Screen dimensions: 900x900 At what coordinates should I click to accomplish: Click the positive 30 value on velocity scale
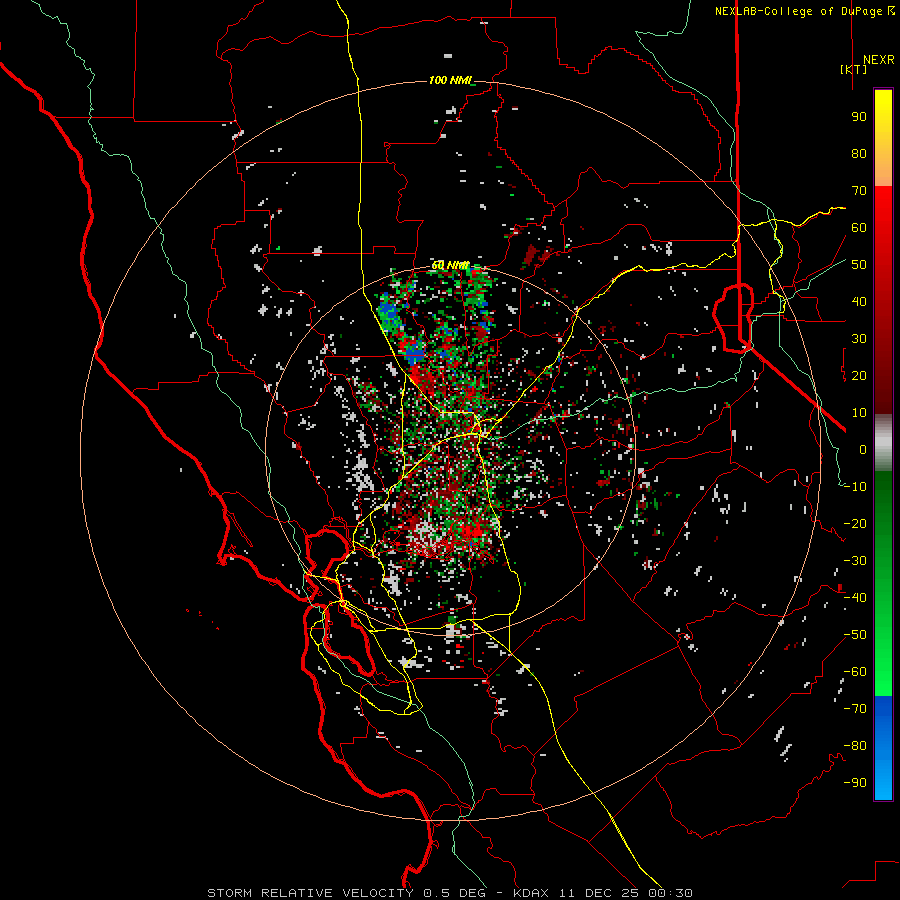pyautogui.click(x=859, y=339)
